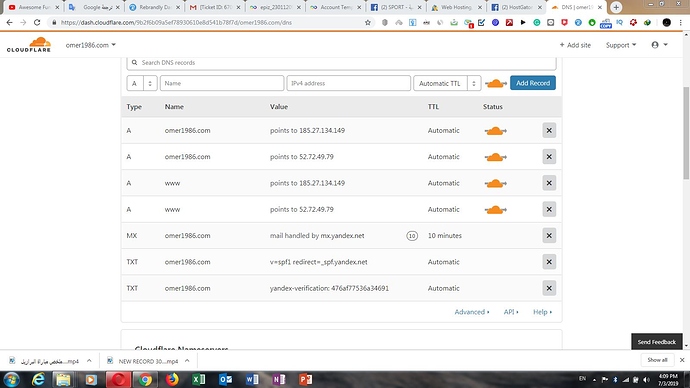Click the volume icon in system tray
The width and height of the screenshot is (690, 388).
click(646, 380)
